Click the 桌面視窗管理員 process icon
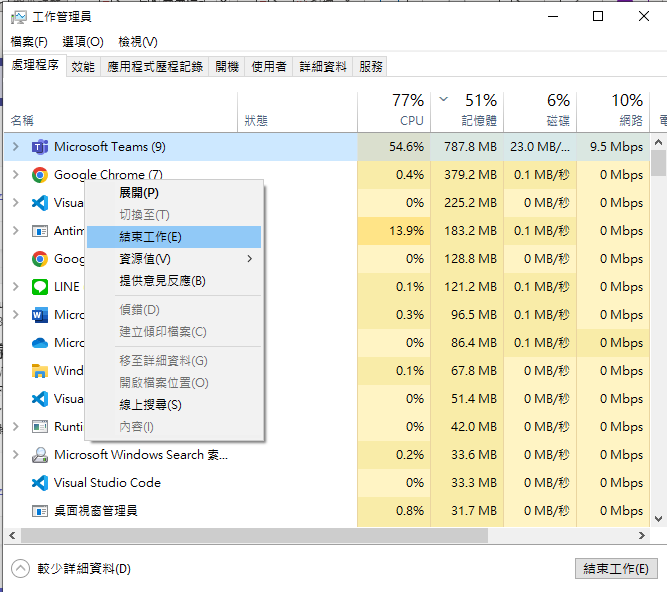 click(x=40, y=511)
